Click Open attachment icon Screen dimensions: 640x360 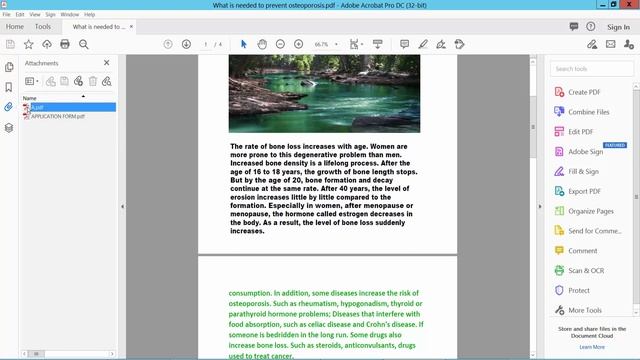pos(51,81)
